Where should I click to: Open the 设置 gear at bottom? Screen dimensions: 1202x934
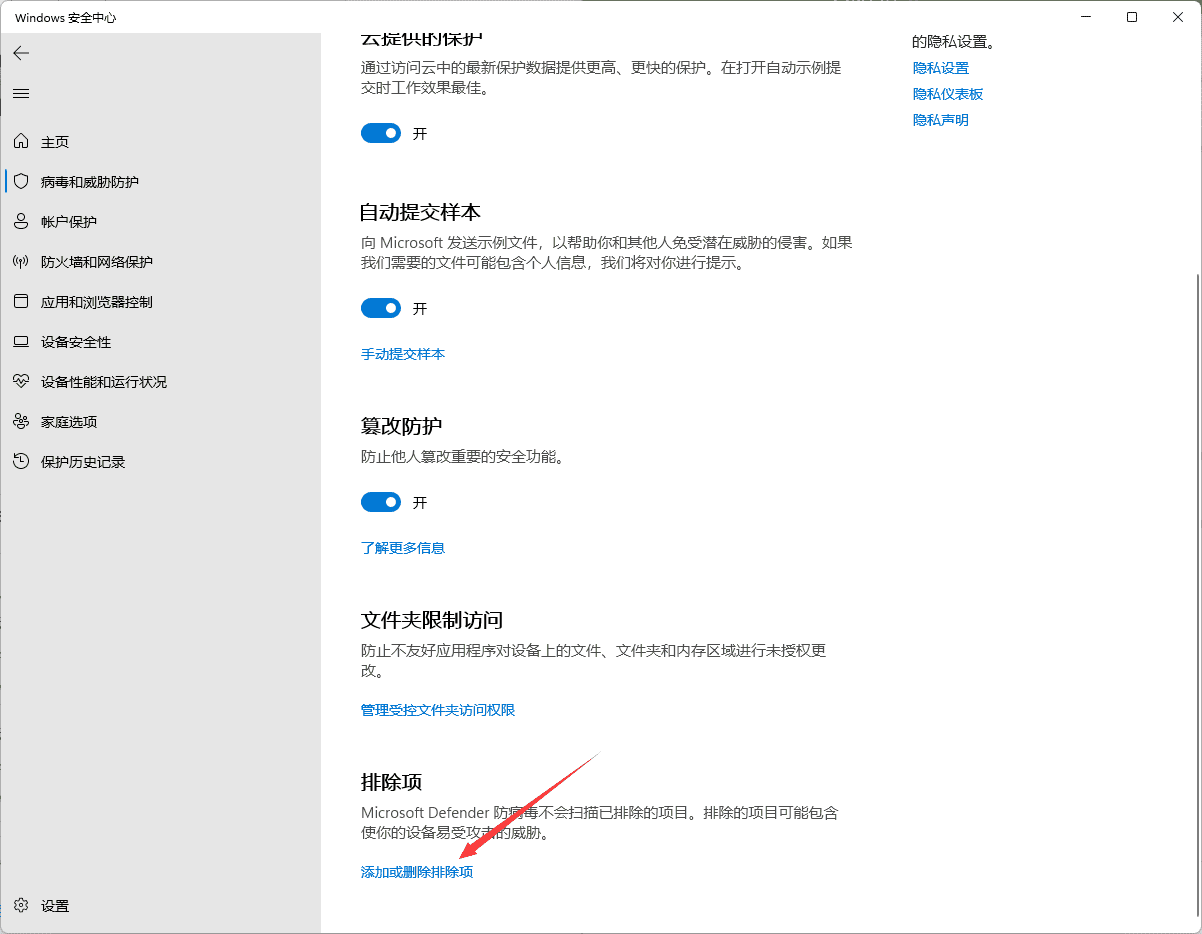pyautogui.click(x=22, y=906)
